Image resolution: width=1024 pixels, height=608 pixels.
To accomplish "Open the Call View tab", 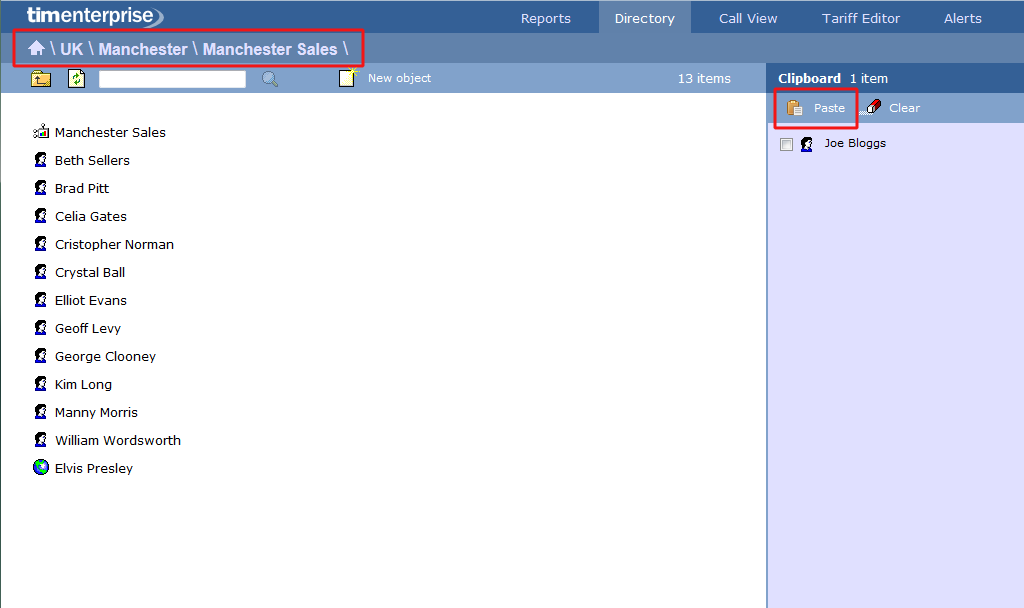I will [x=748, y=18].
